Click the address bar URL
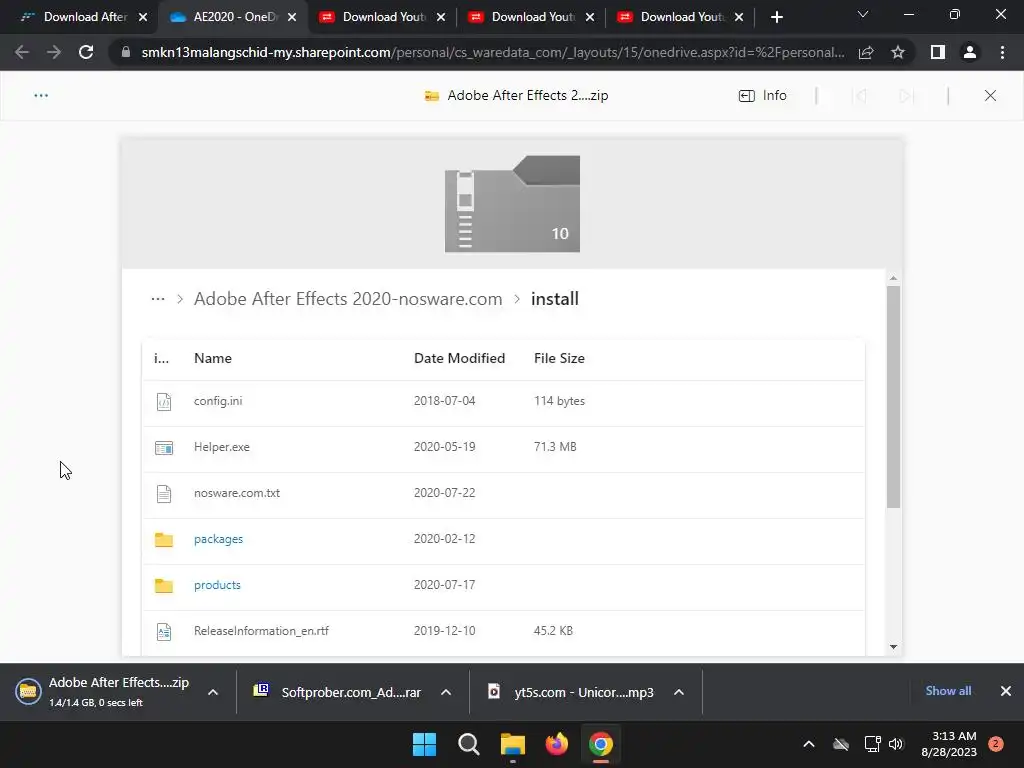This screenshot has height=768, width=1024. 493,52
